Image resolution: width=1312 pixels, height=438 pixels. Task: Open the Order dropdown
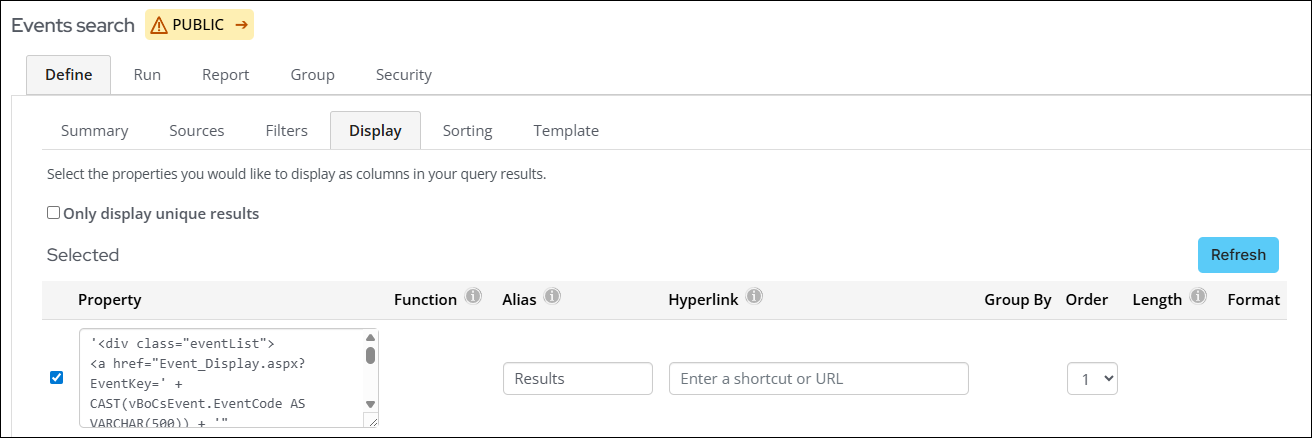pyautogui.click(x=1092, y=379)
